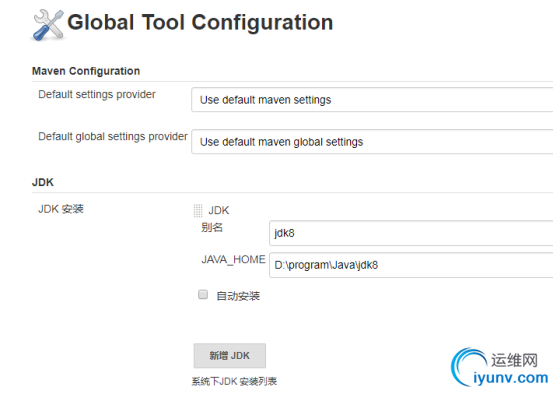The width and height of the screenshot is (554, 394).
Task: Click the 新增 JDK button
Action: [230, 355]
